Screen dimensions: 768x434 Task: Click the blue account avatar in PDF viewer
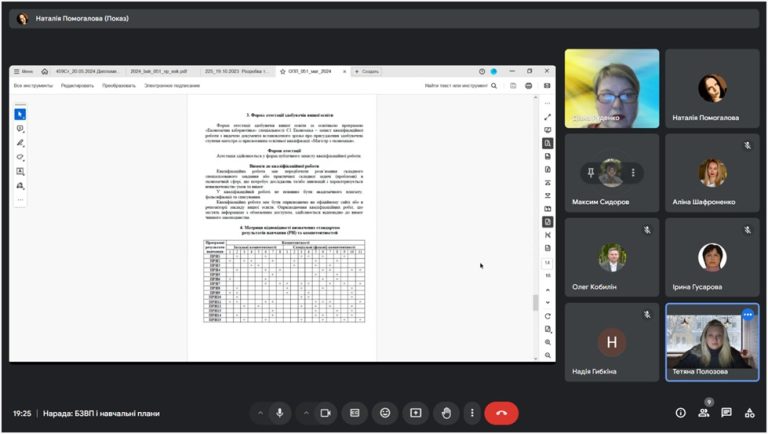coord(494,72)
